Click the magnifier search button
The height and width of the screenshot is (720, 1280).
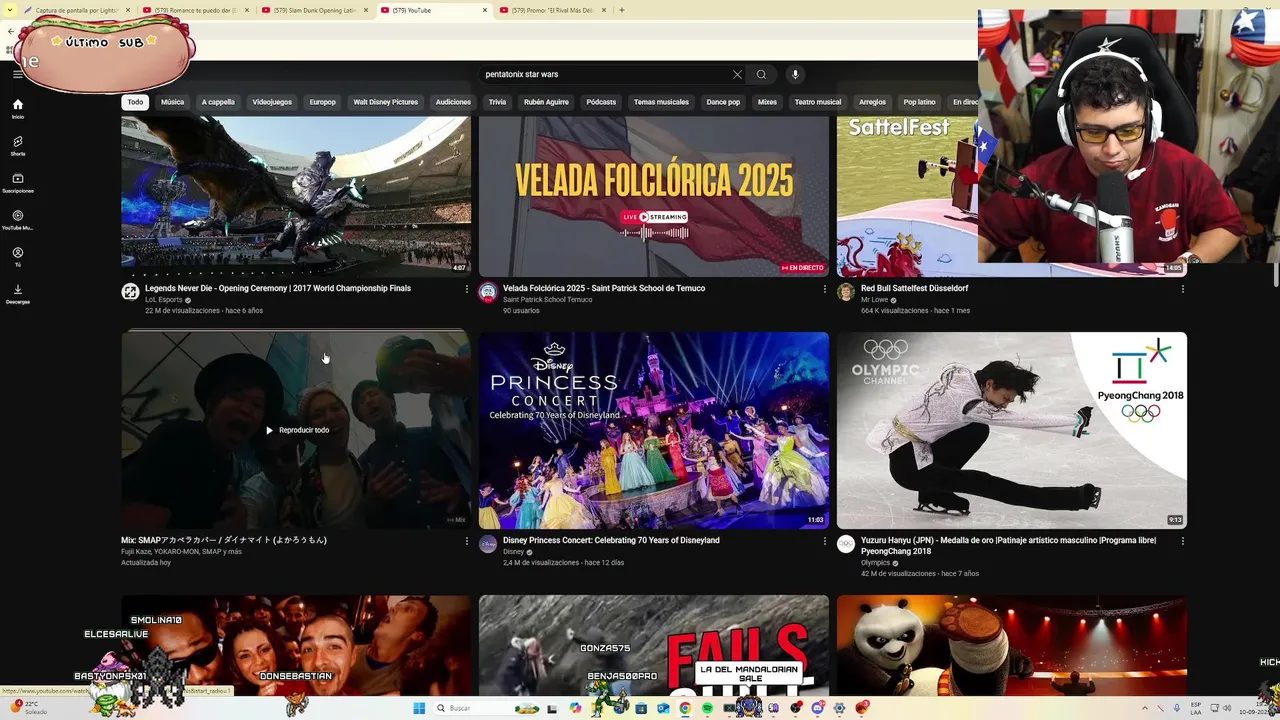pyautogui.click(x=761, y=74)
